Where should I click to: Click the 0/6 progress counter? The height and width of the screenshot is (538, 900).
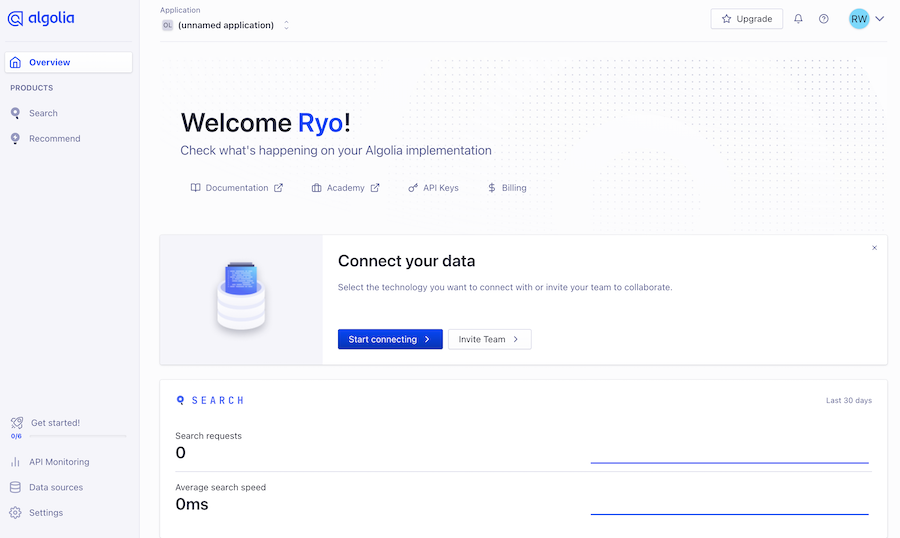[x=16, y=436]
